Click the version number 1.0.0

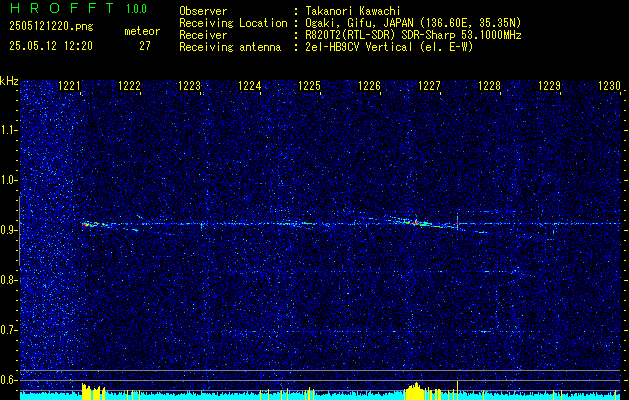pyautogui.click(x=136, y=9)
